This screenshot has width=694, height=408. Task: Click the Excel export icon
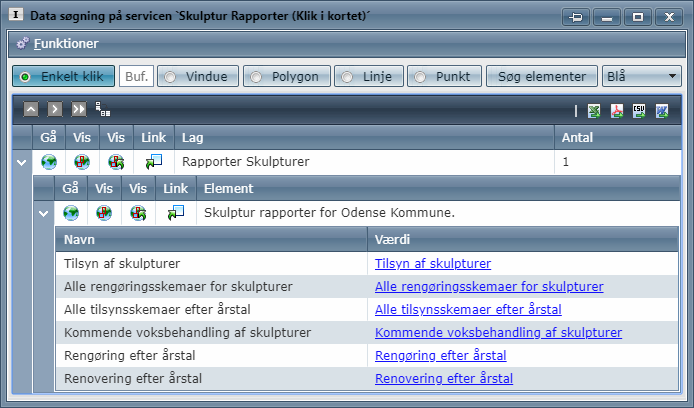point(594,111)
